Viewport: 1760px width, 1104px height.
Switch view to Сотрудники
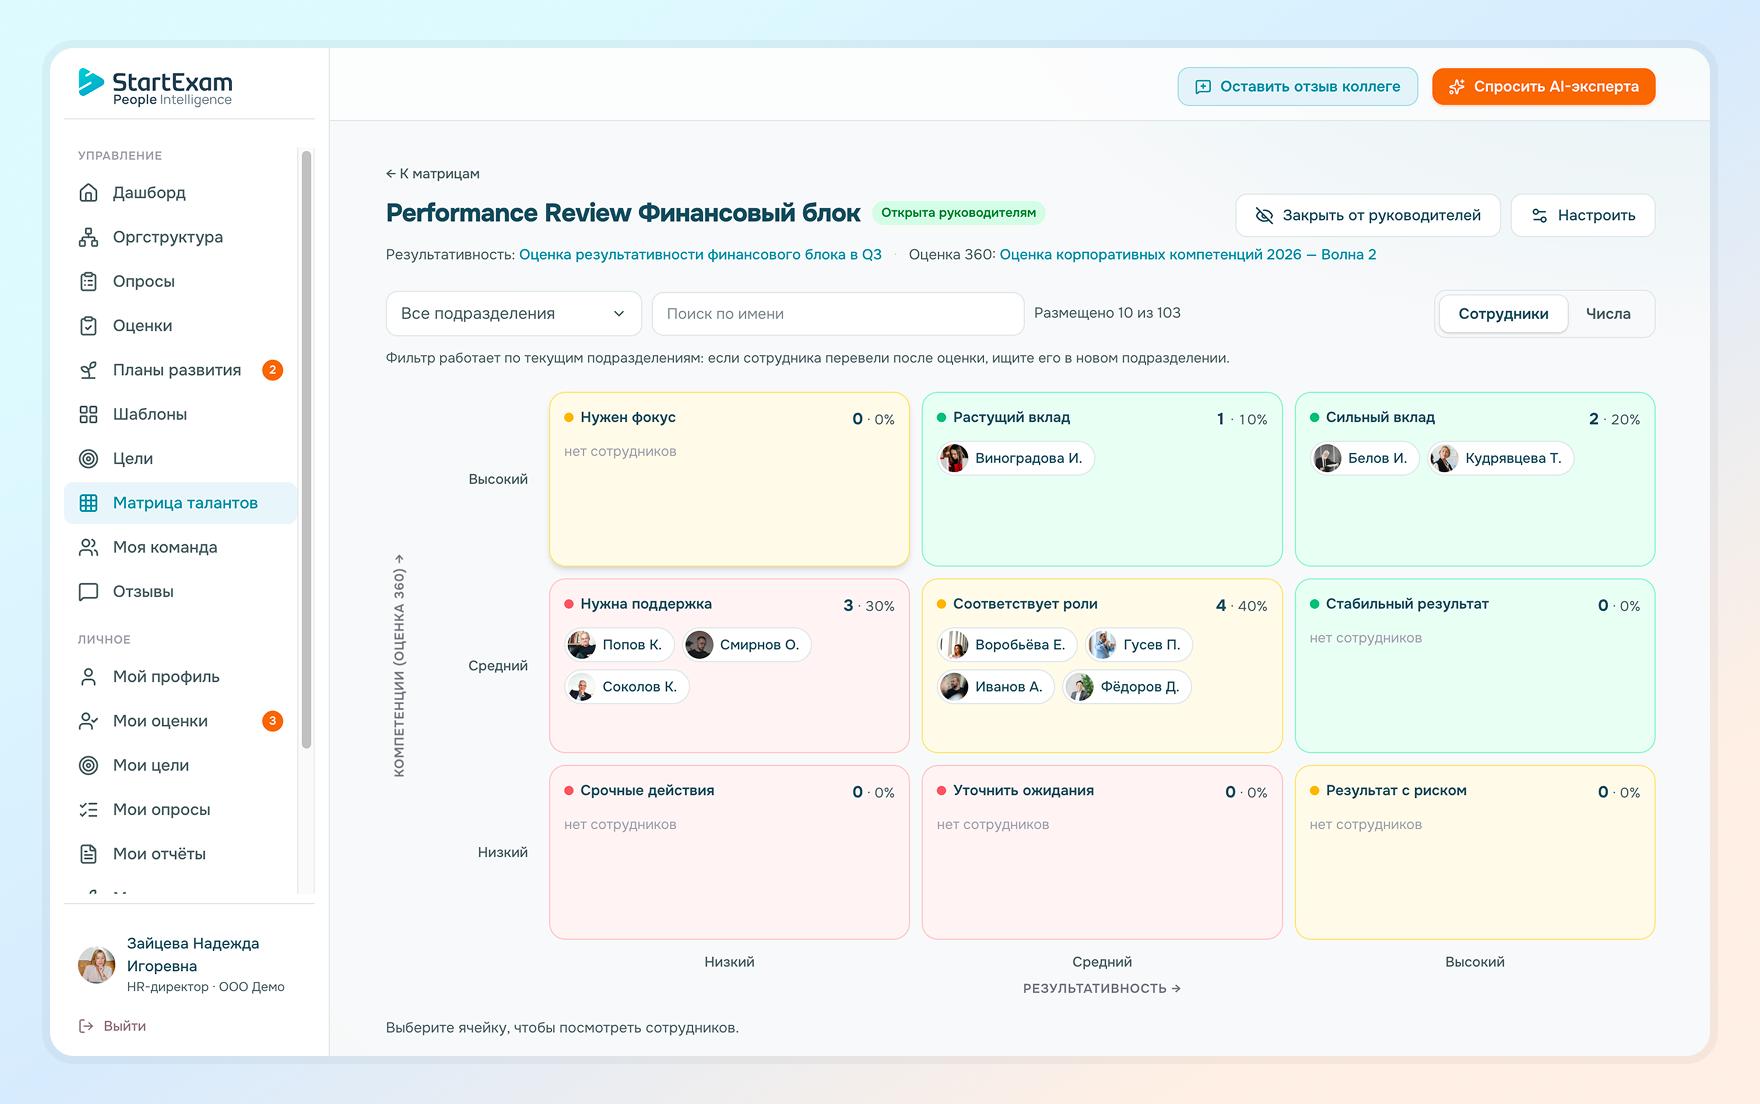(1503, 314)
